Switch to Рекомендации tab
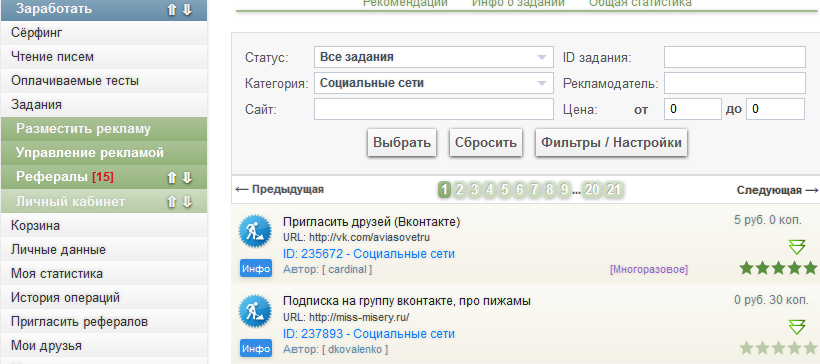Viewport: 820px width, 364px height. pos(405,3)
